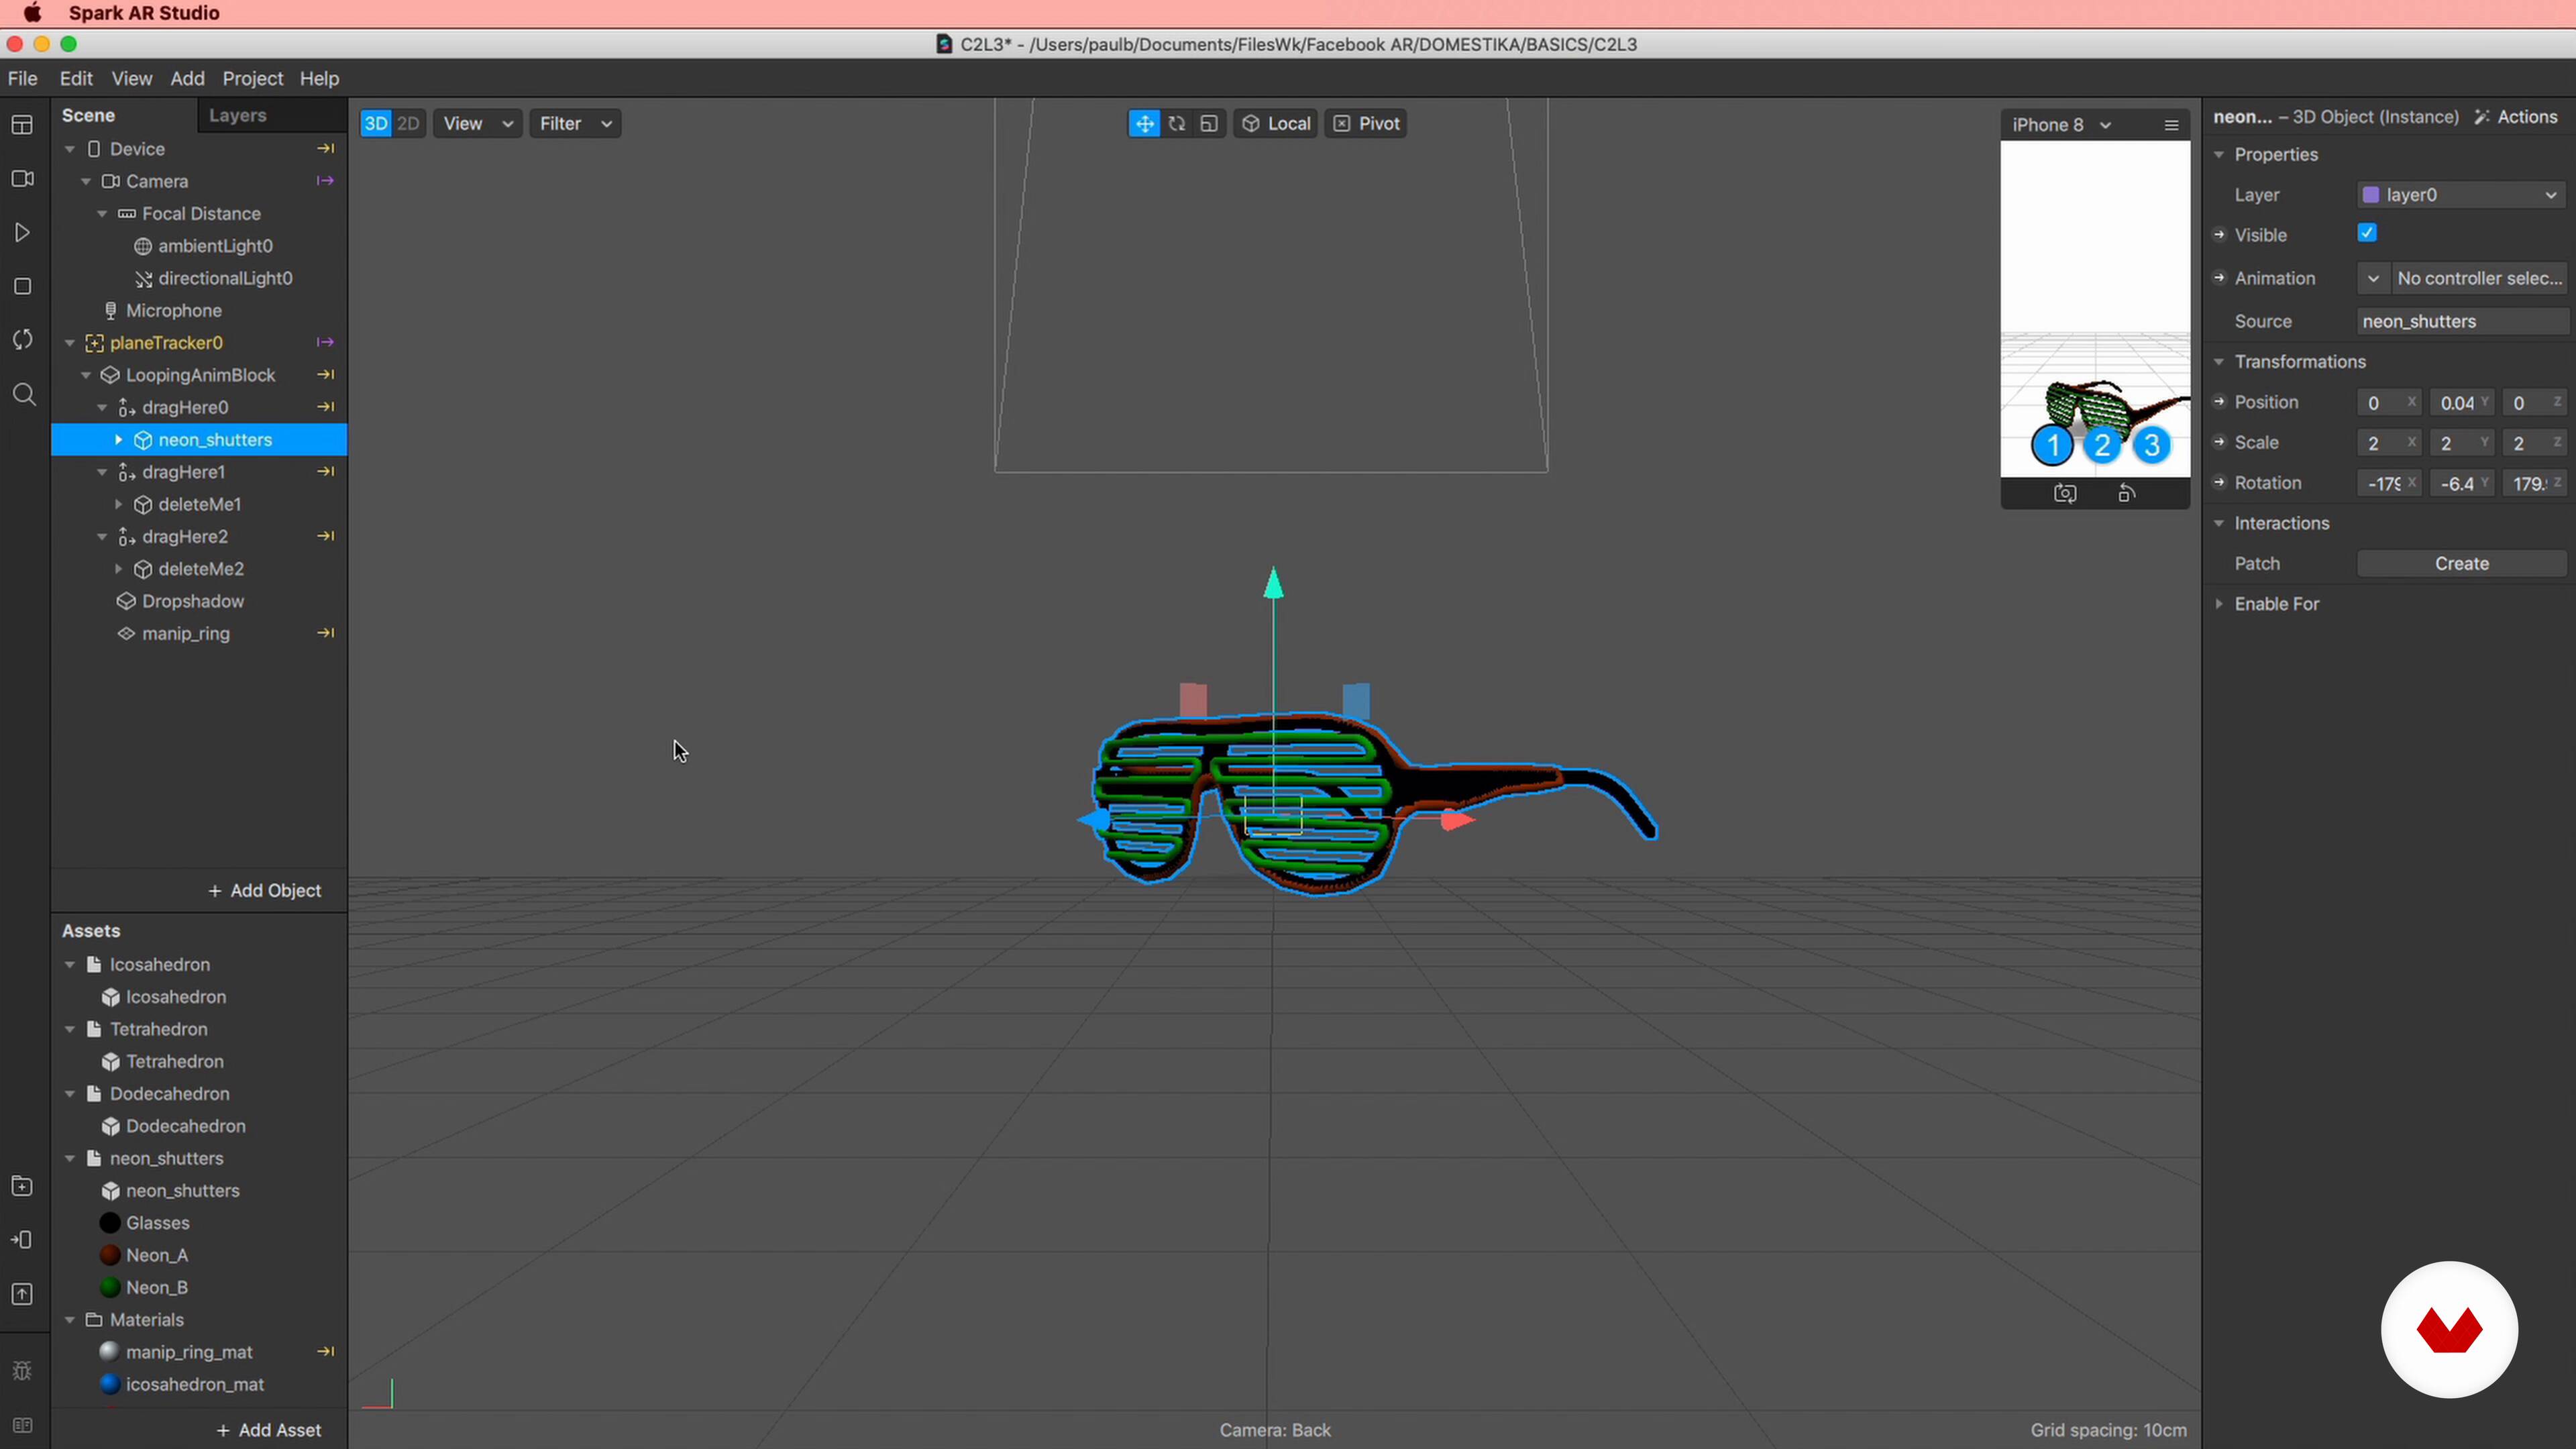
Task: Switch viewport to 2D mode
Action: (x=408, y=123)
